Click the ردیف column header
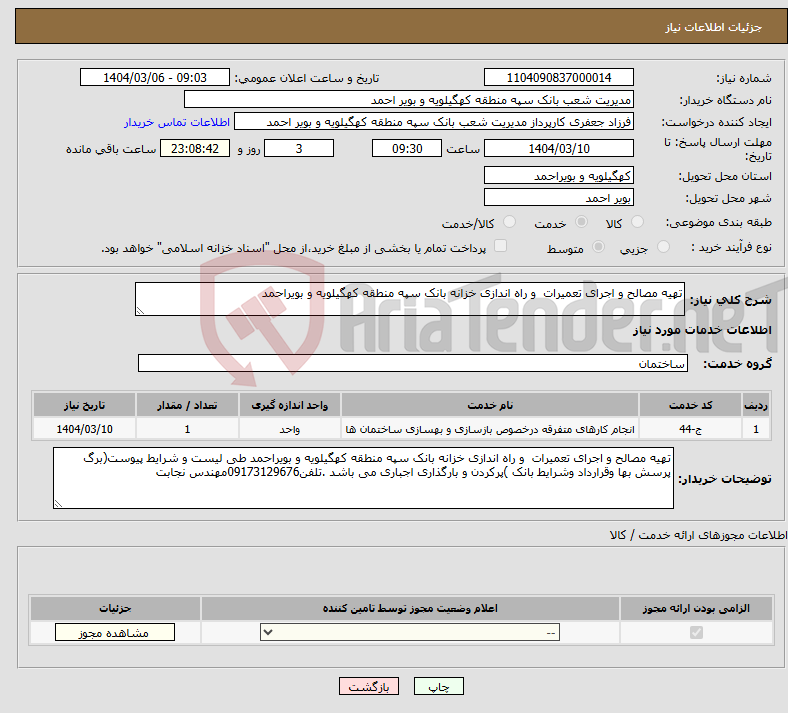Viewport: 788px width, 713px height. tap(756, 405)
